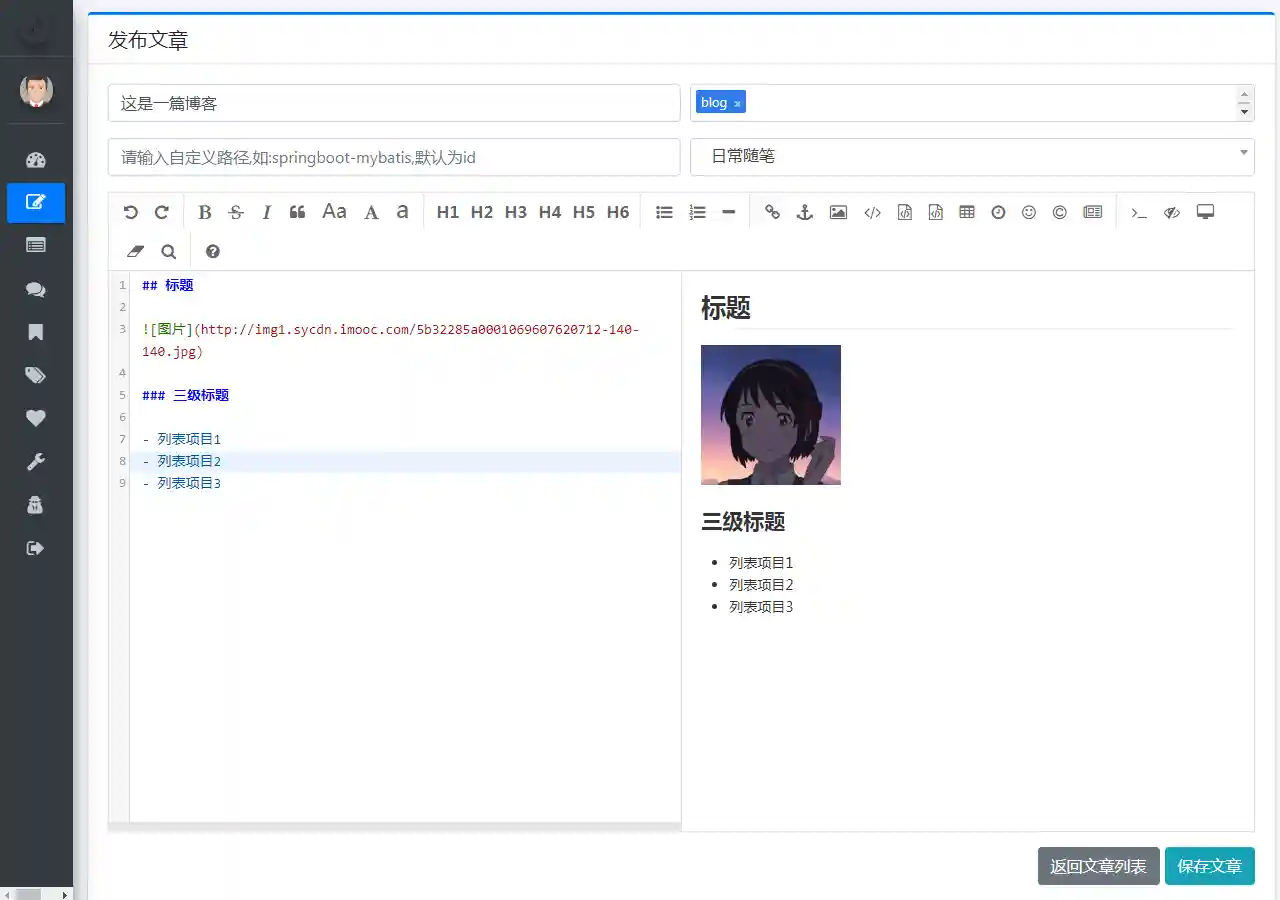Open the editor help question icon
The width and height of the screenshot is (1280, 900).
click(212, 252)
